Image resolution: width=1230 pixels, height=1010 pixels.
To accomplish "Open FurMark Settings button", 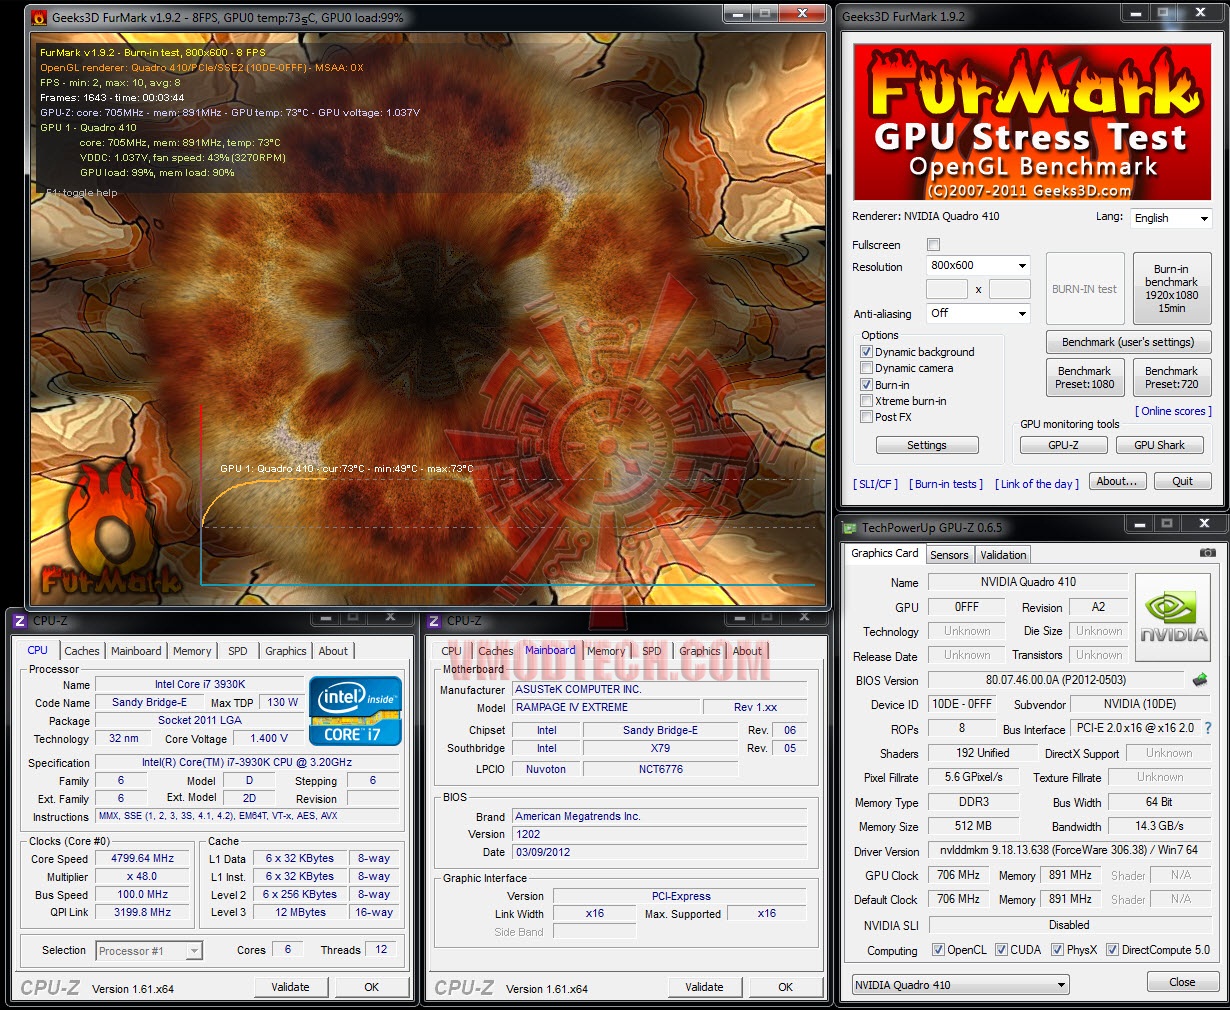I will pyautogui.click(x=927, y=445).
